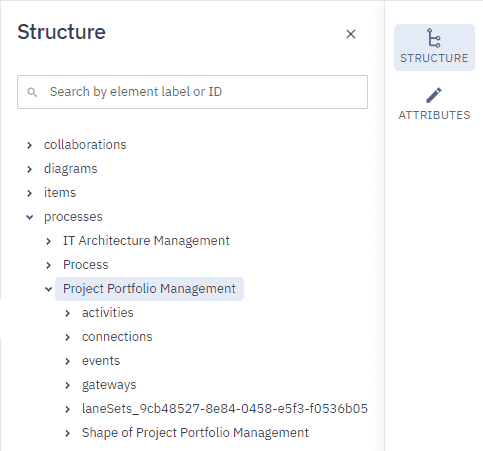
Task: Expand the gateways chevron
Action: (68, 385)
